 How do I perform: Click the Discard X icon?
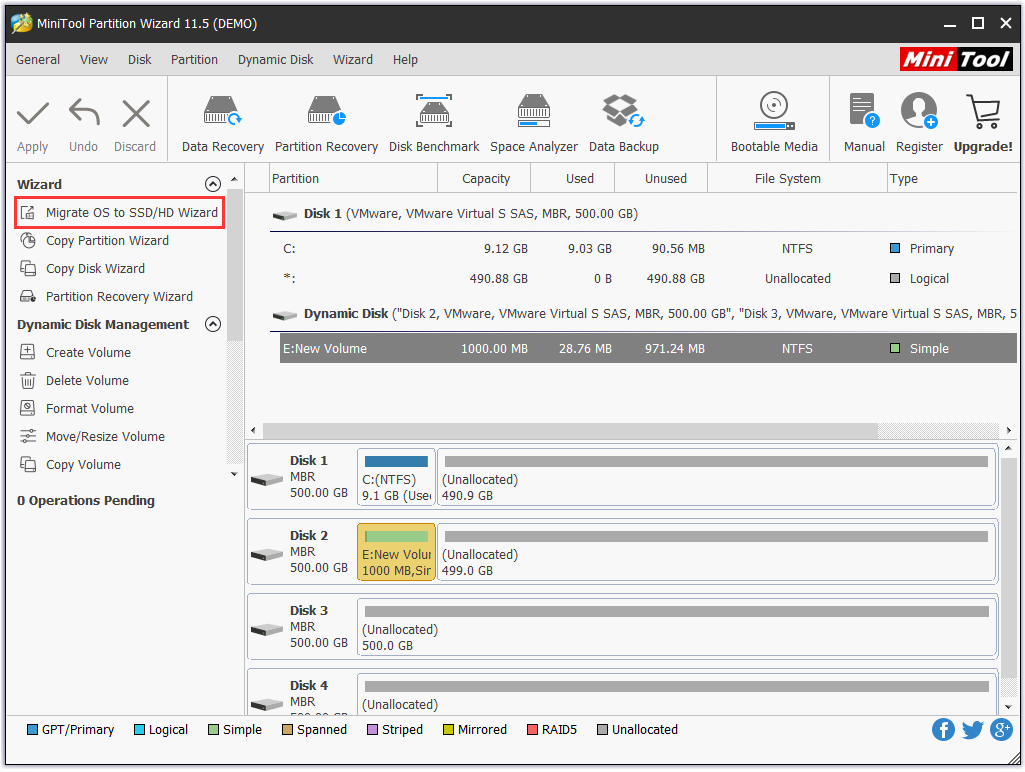tap(136, 114)
